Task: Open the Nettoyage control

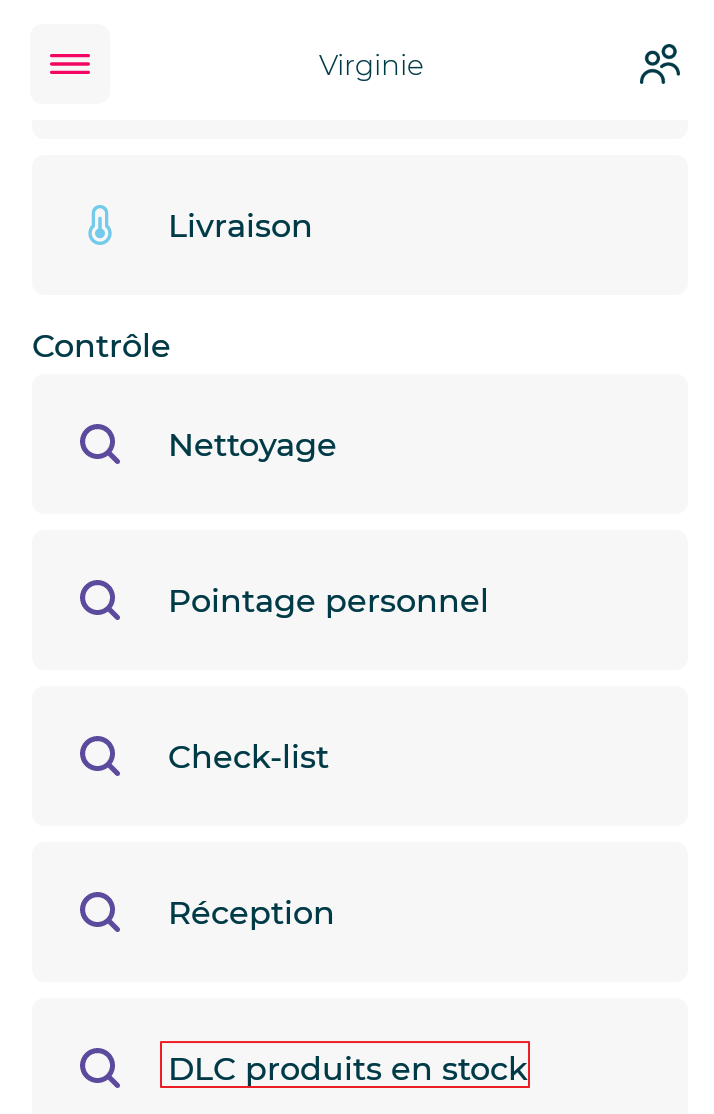Action: pyautogui.click(x=252, y=445)
